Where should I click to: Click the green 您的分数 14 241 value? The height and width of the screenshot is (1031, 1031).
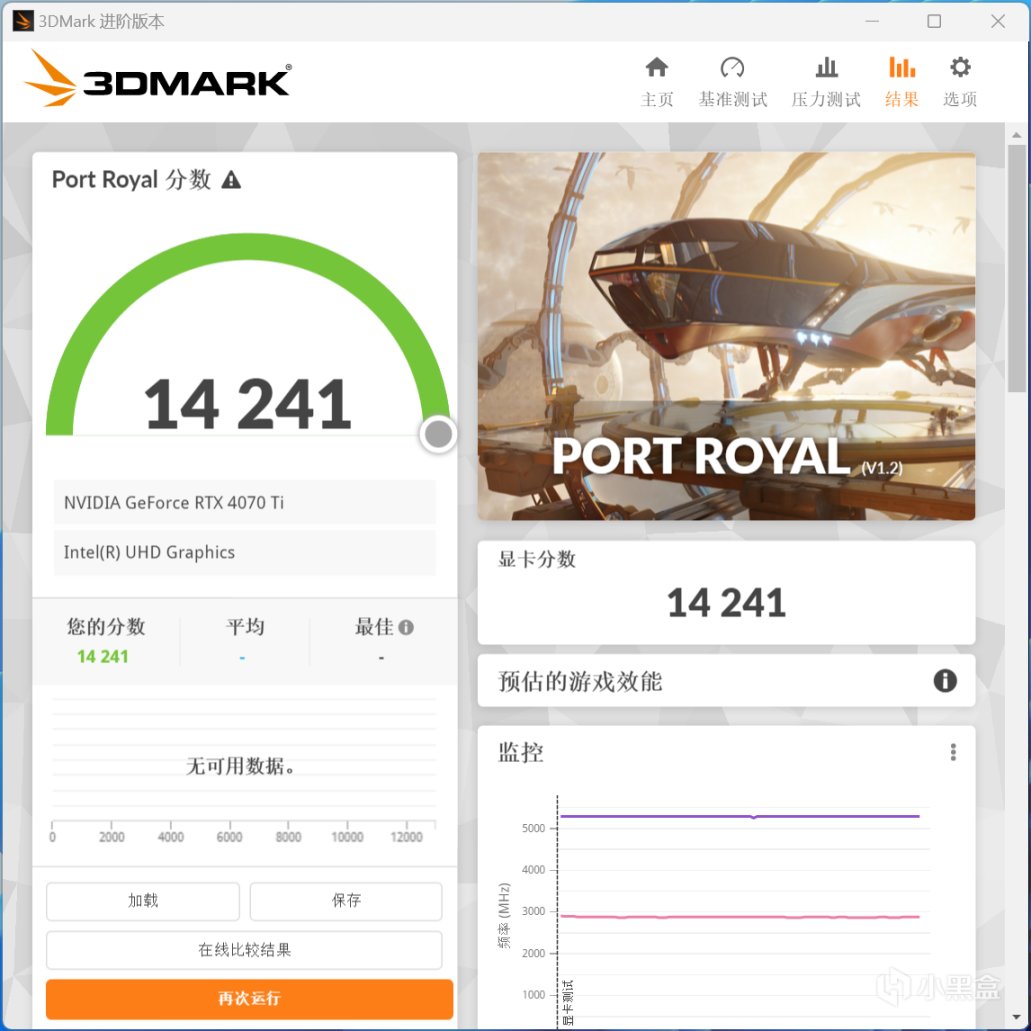tap(103, 656)
